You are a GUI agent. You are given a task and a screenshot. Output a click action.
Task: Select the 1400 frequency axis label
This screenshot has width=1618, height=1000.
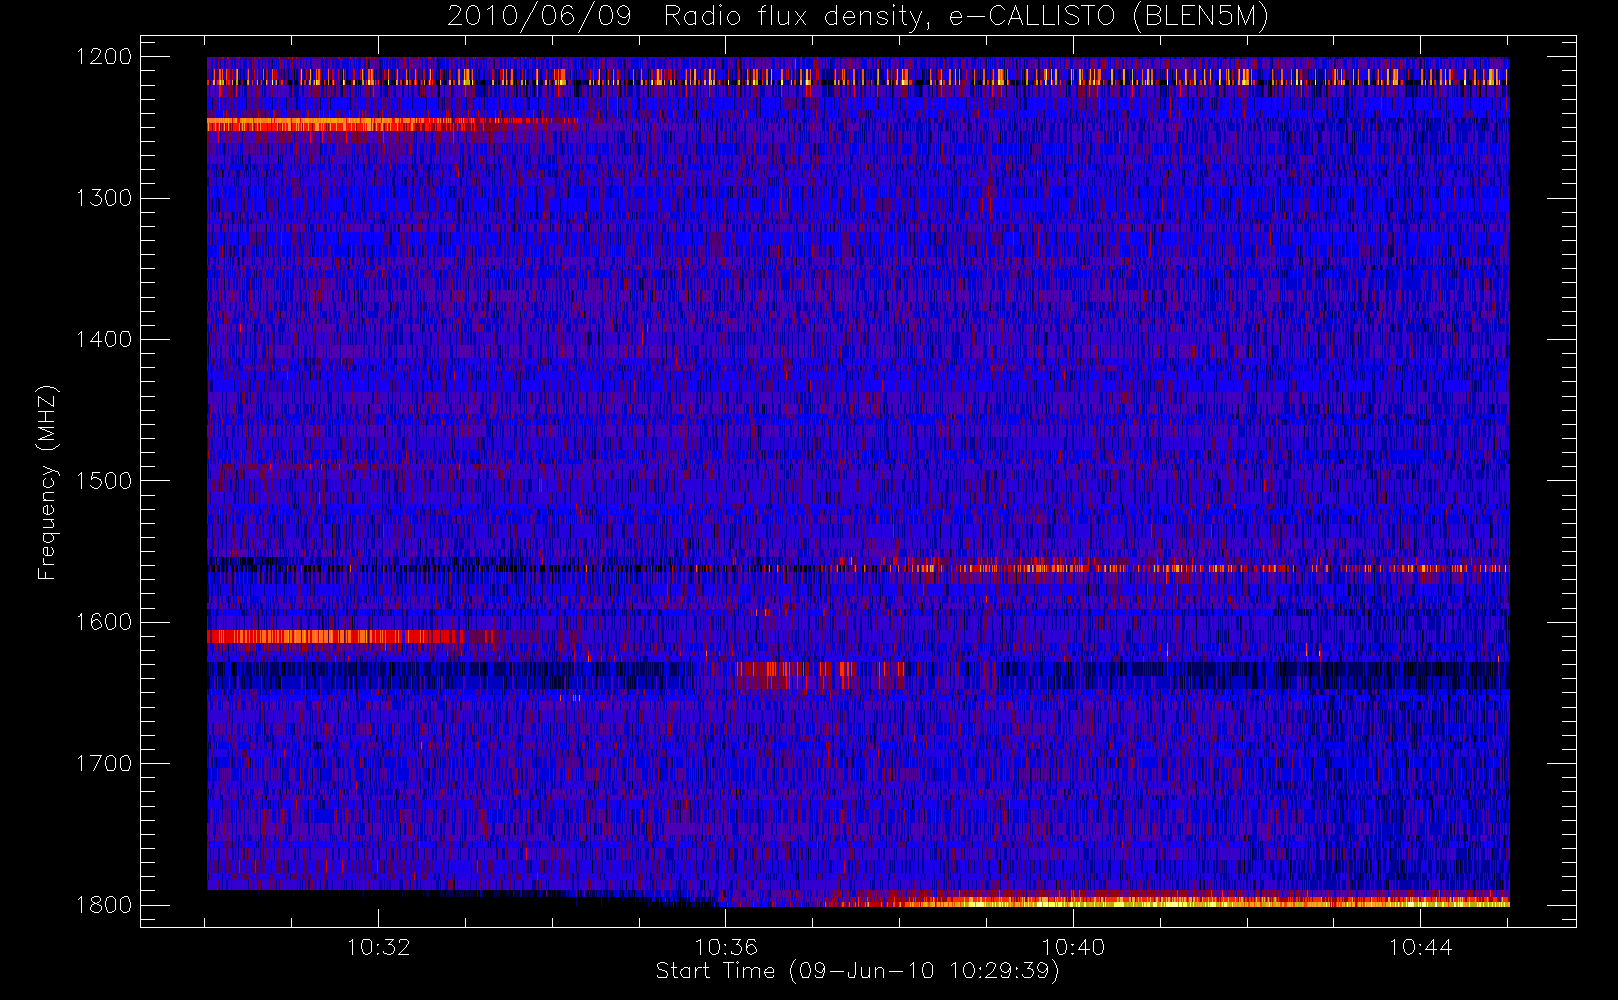(x=104, y=339)
